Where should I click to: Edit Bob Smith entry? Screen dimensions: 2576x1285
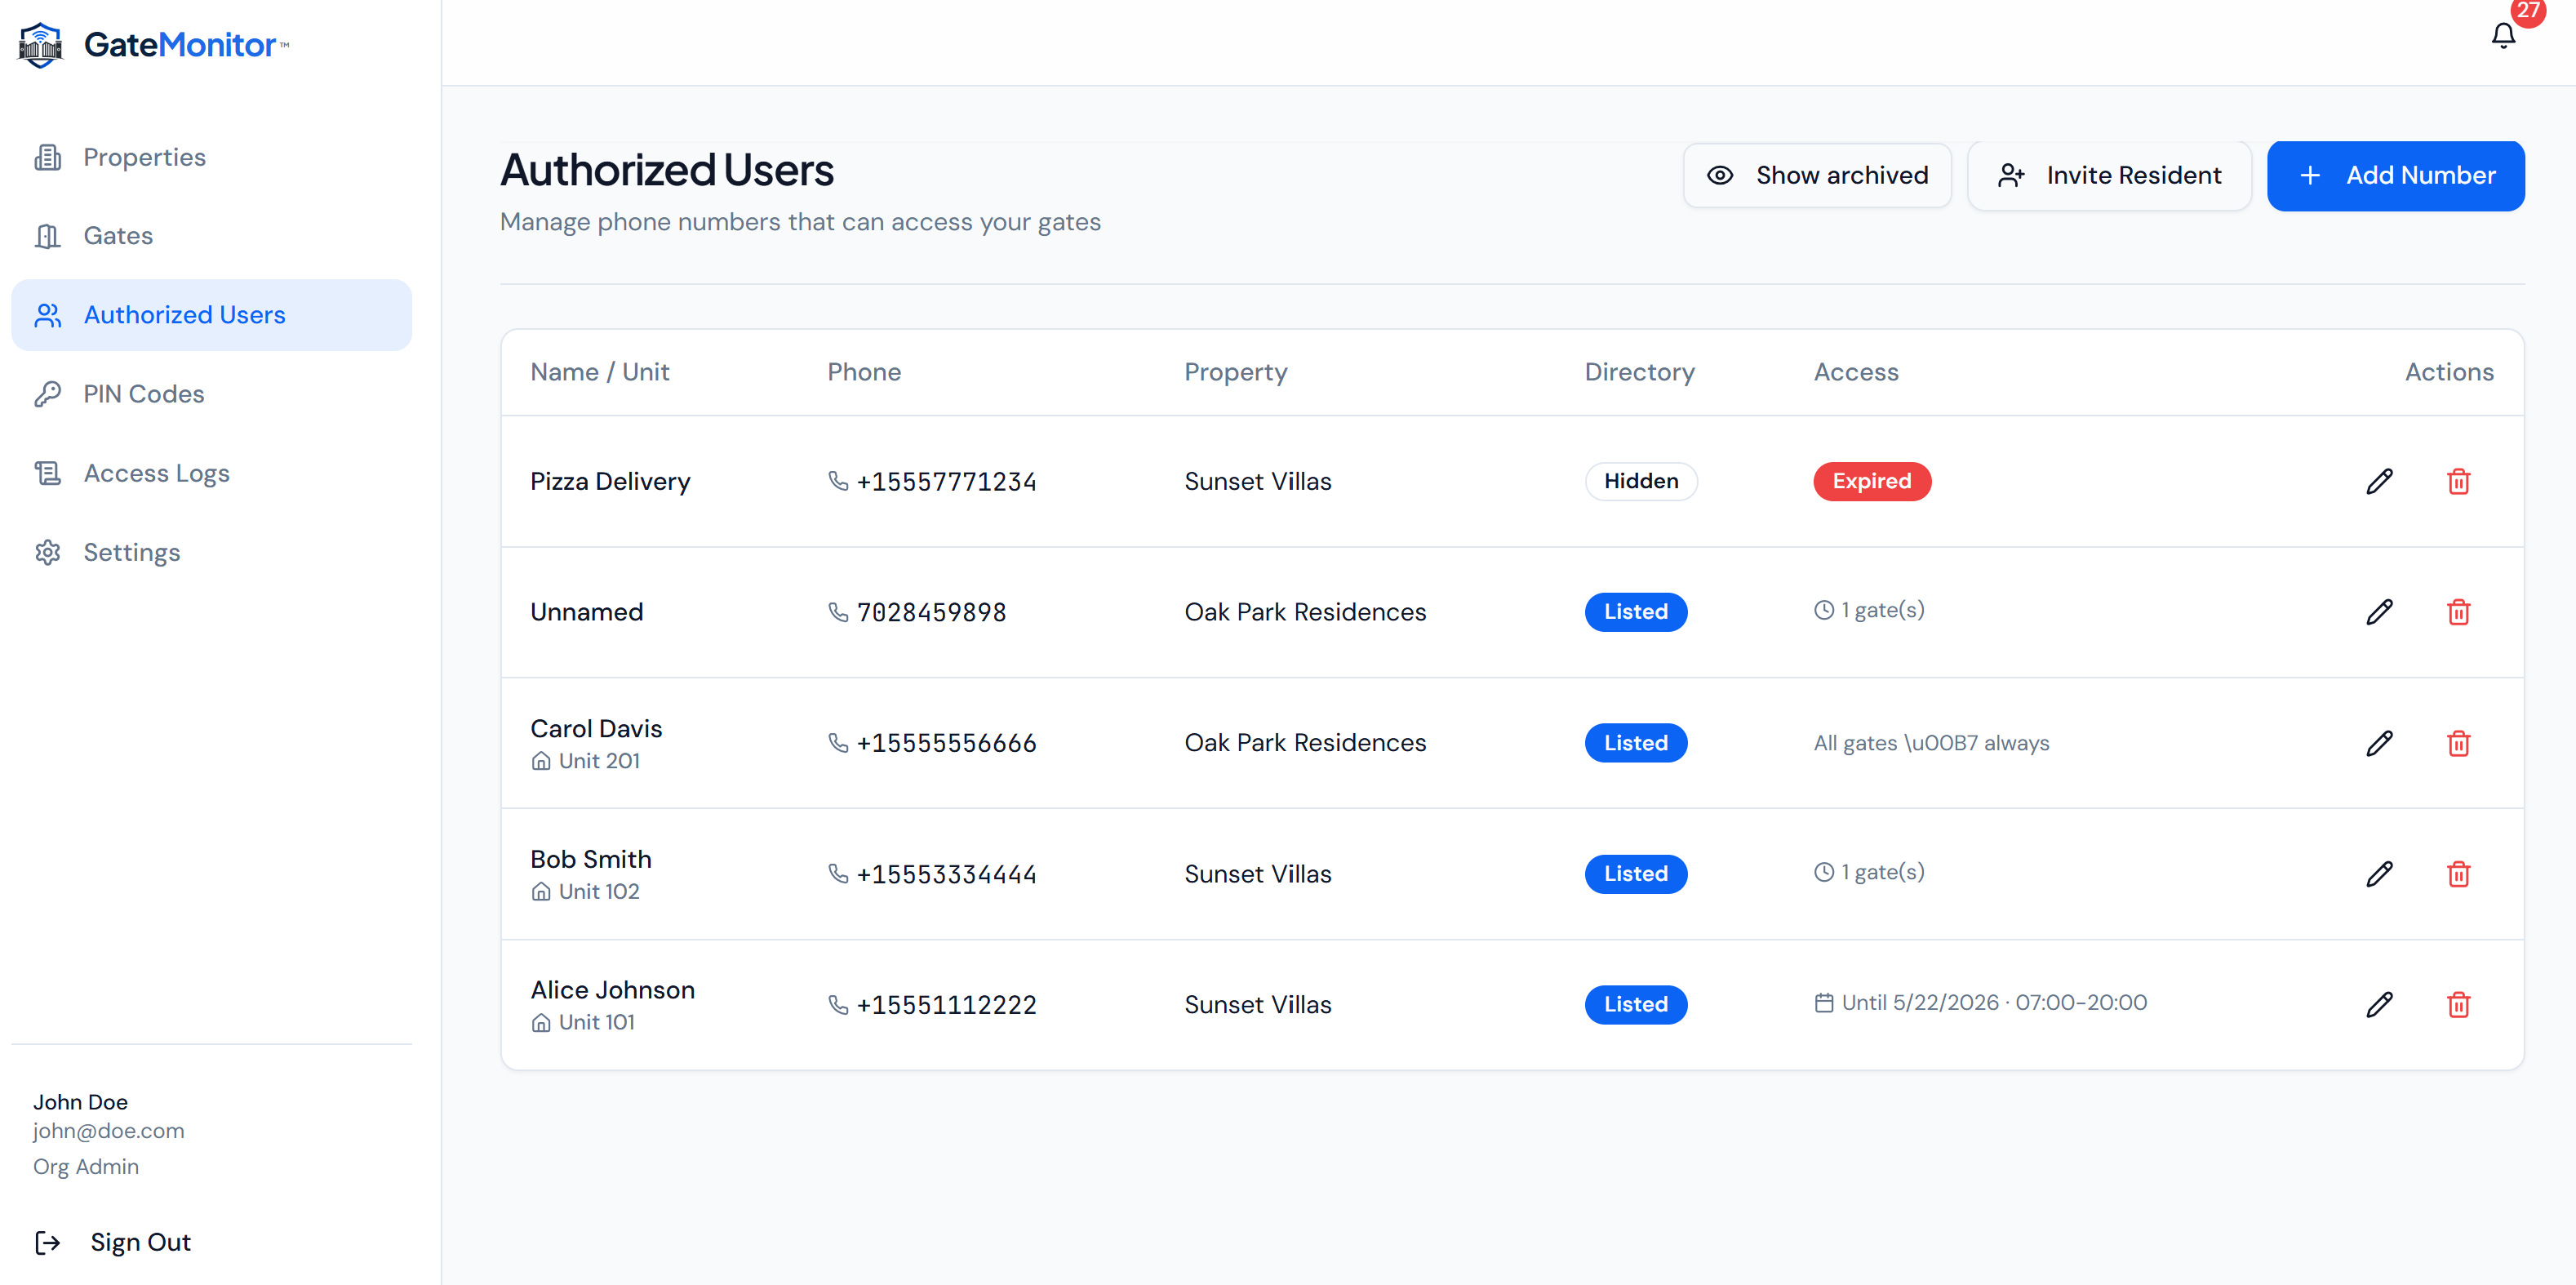2379,874
